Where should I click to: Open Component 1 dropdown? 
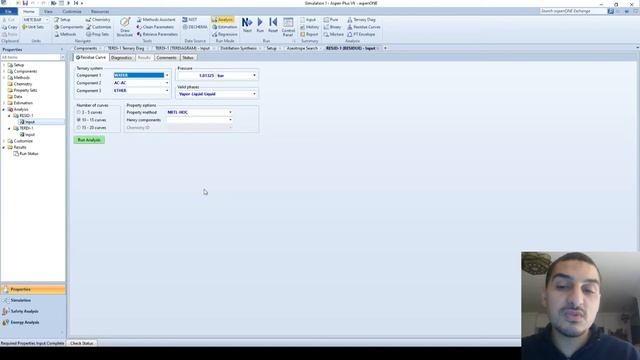coord(167,75)
